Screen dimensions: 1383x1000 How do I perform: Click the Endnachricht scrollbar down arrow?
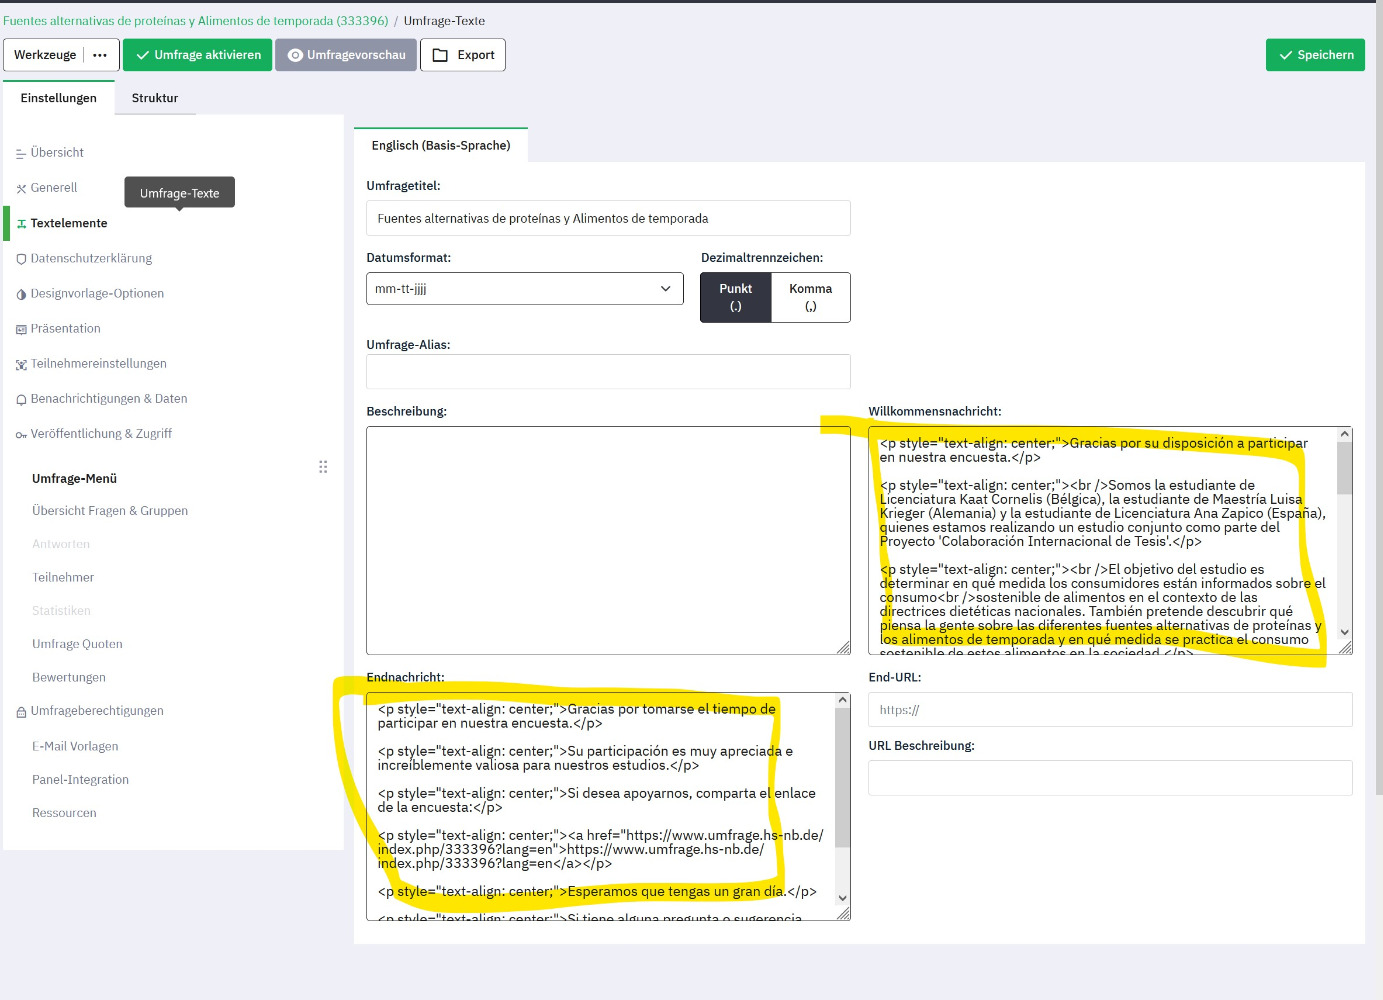pyautogui.click(x=842, y=898)
